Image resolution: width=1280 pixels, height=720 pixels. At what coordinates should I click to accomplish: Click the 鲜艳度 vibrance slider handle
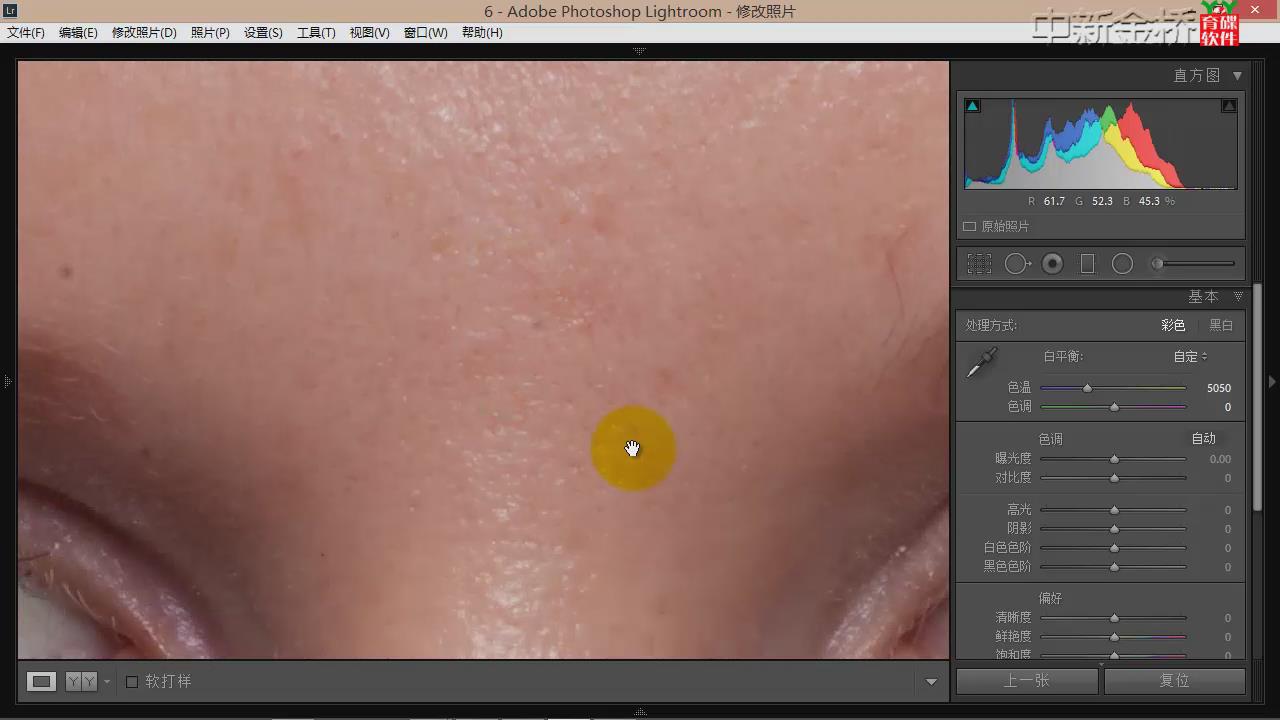(1114, 637)
